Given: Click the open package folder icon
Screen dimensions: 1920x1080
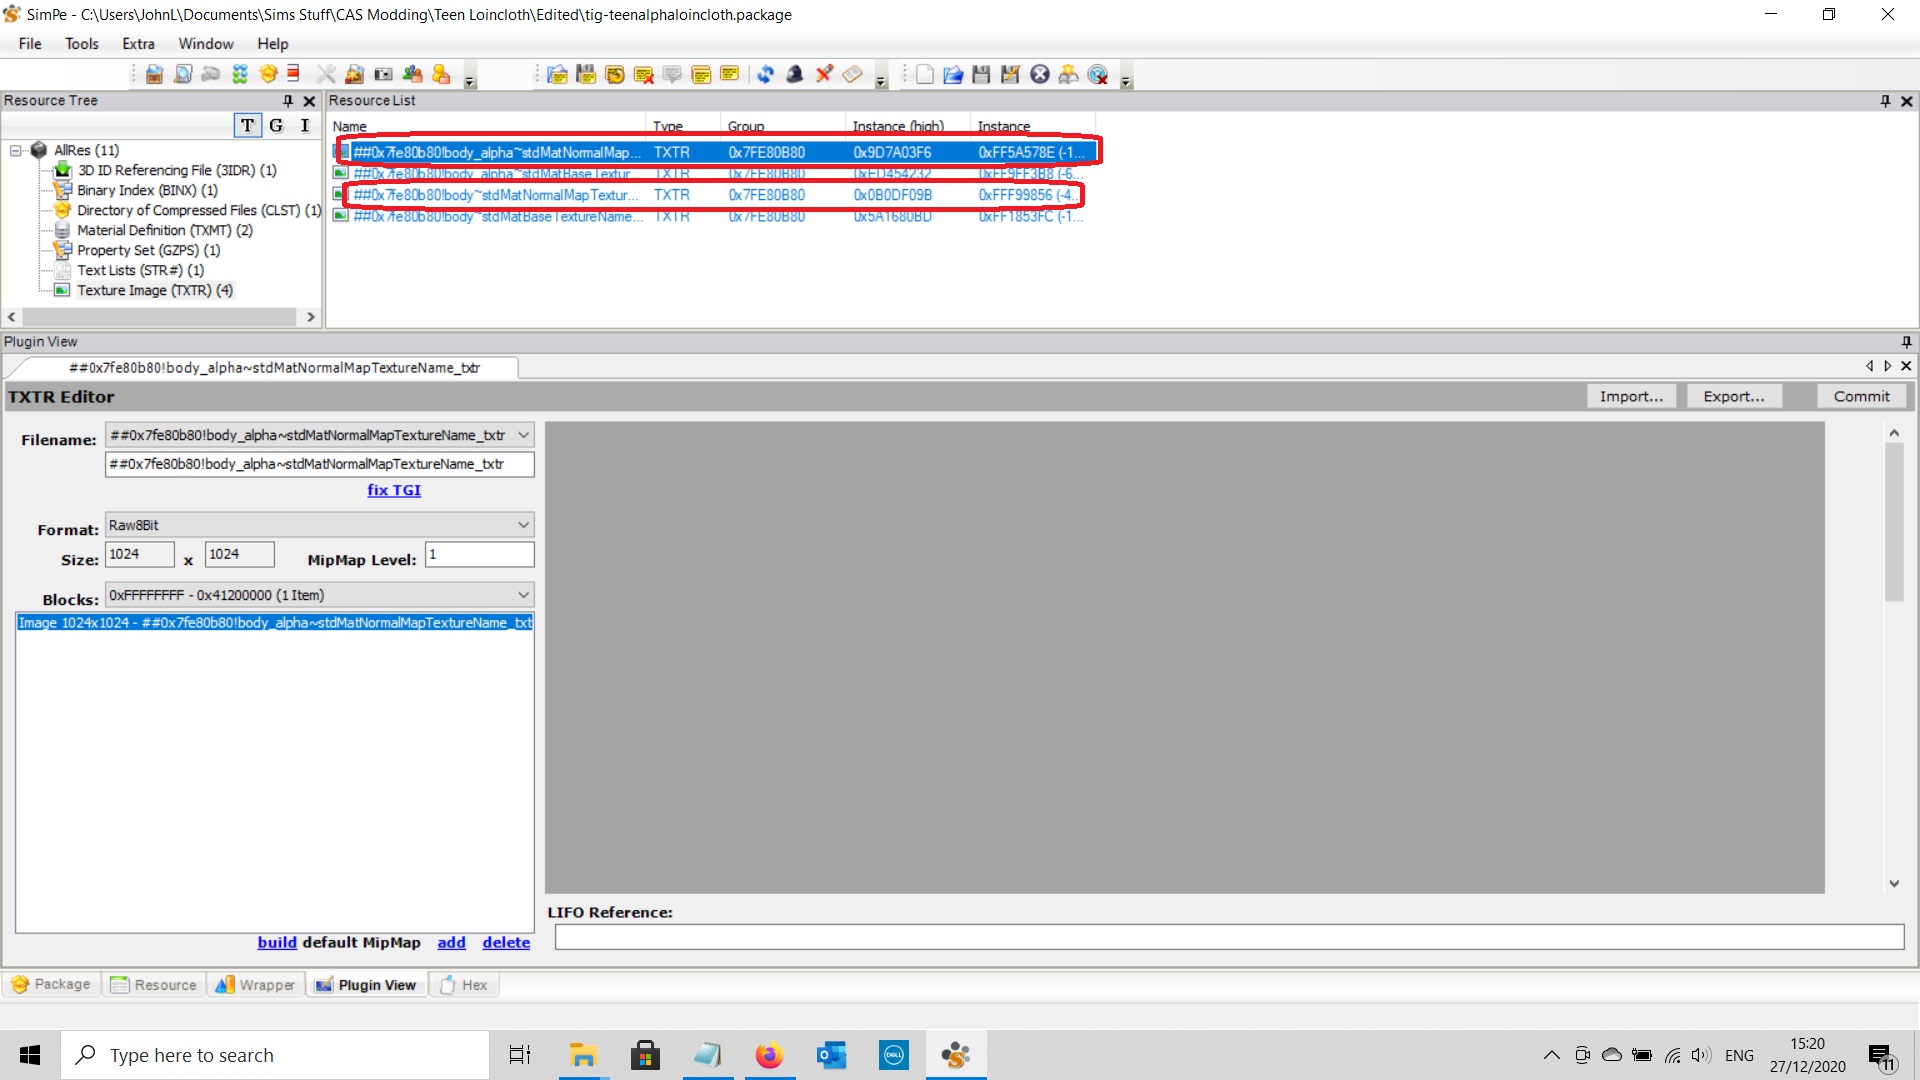Looking at the screenshot, I should point(953,75).
